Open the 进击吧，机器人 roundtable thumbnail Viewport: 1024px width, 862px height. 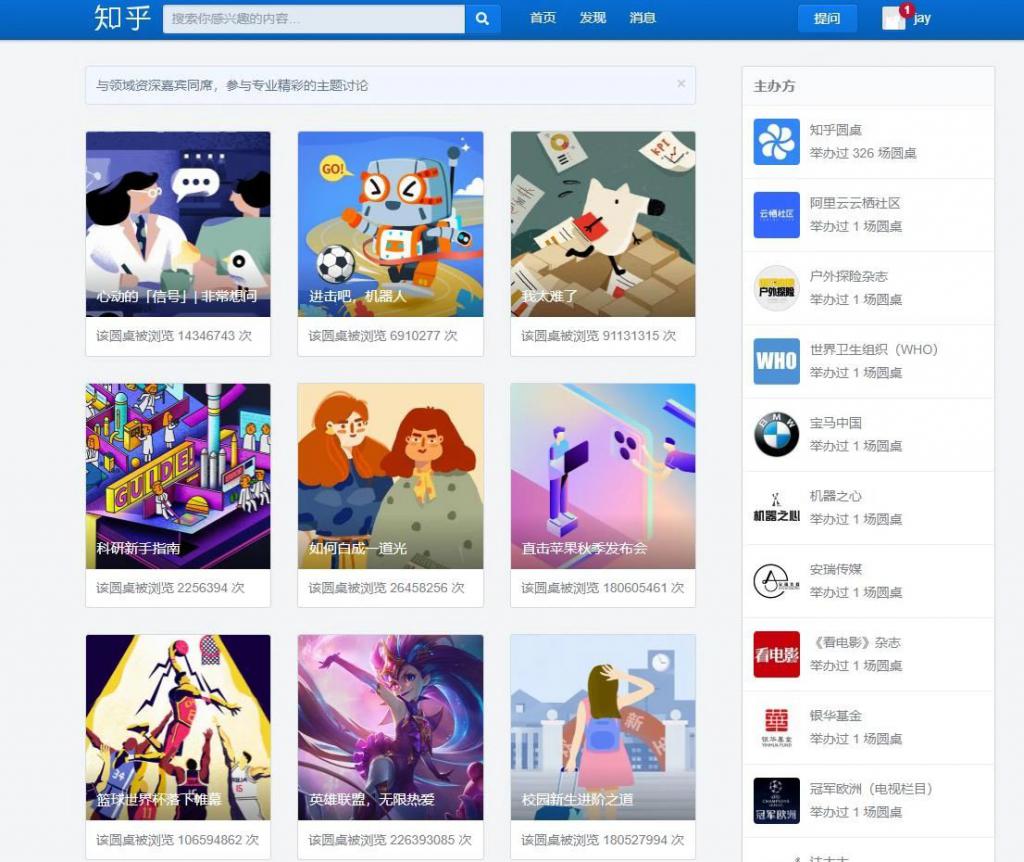[x=390, y=224]
